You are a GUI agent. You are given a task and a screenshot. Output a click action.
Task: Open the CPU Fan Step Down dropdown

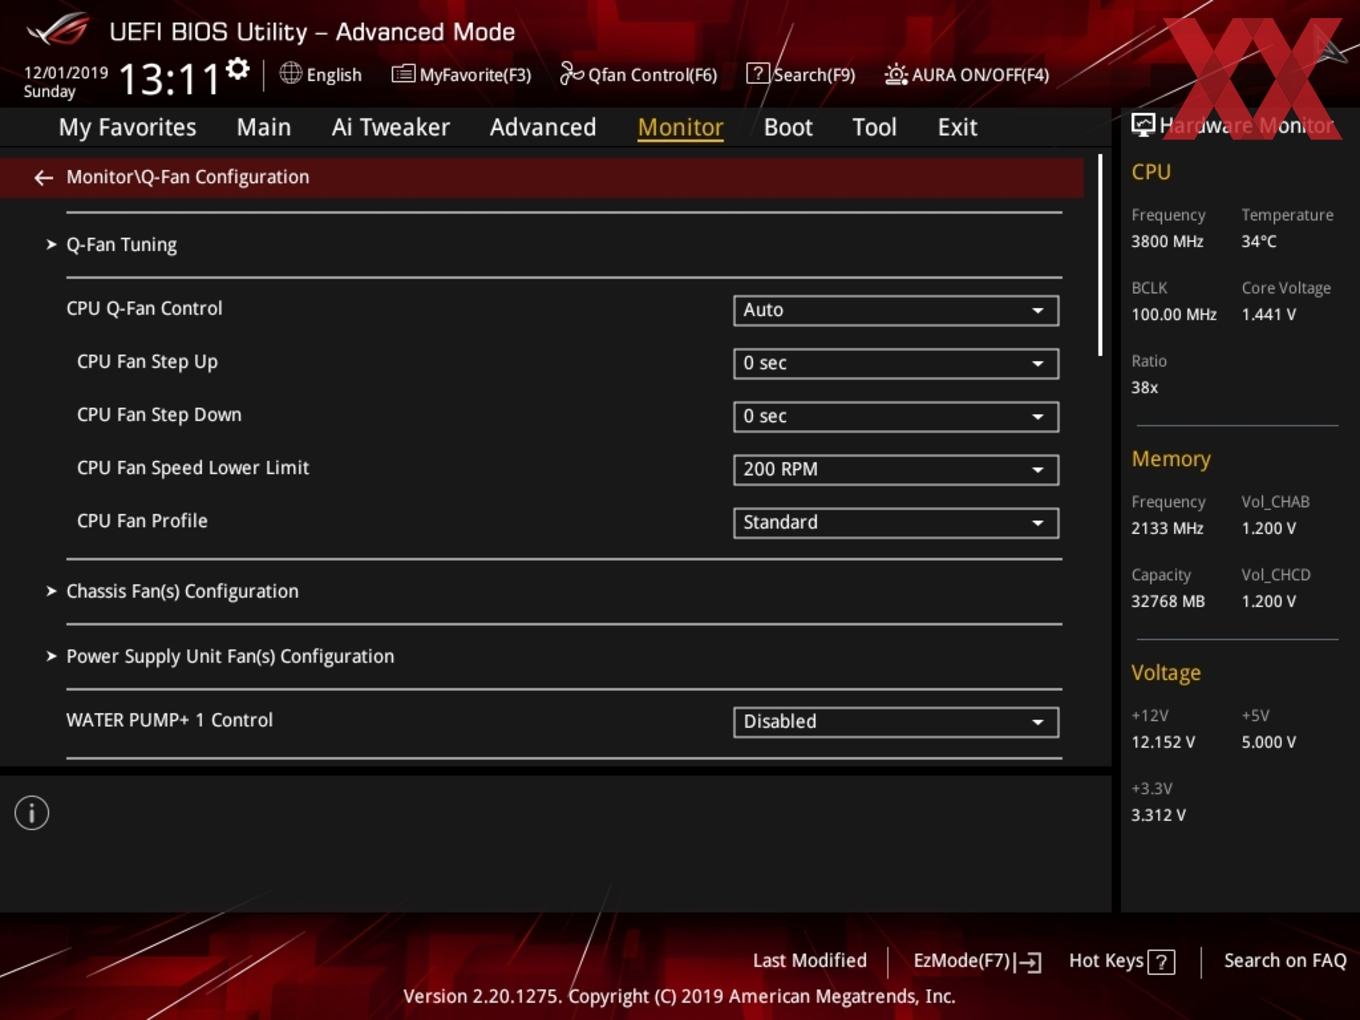click(x=896, y=416)
